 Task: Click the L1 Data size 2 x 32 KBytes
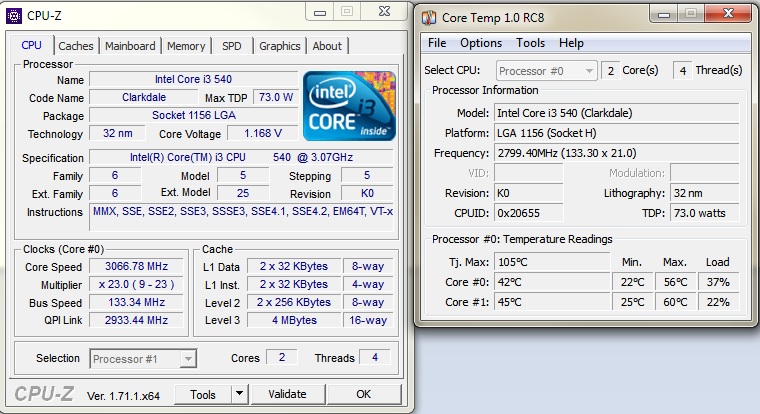(294, 267)
